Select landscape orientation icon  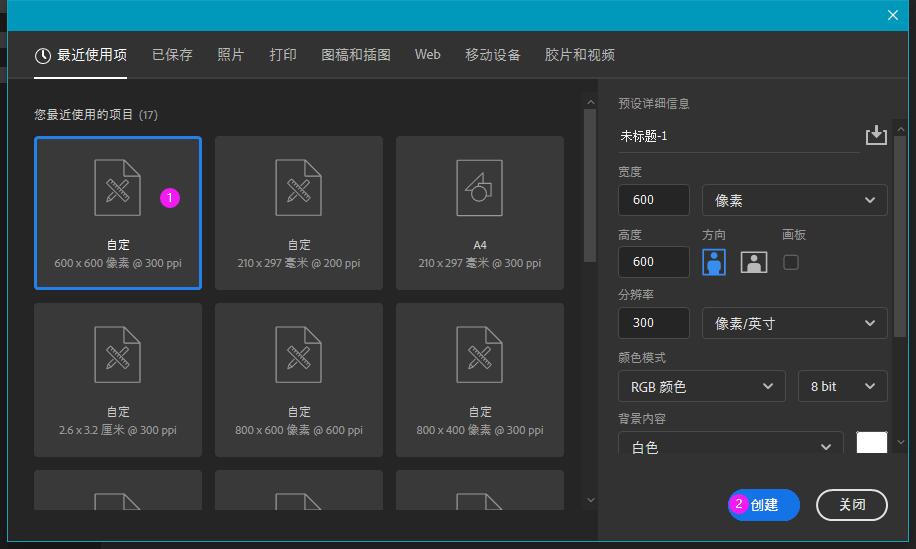[754, 262]
